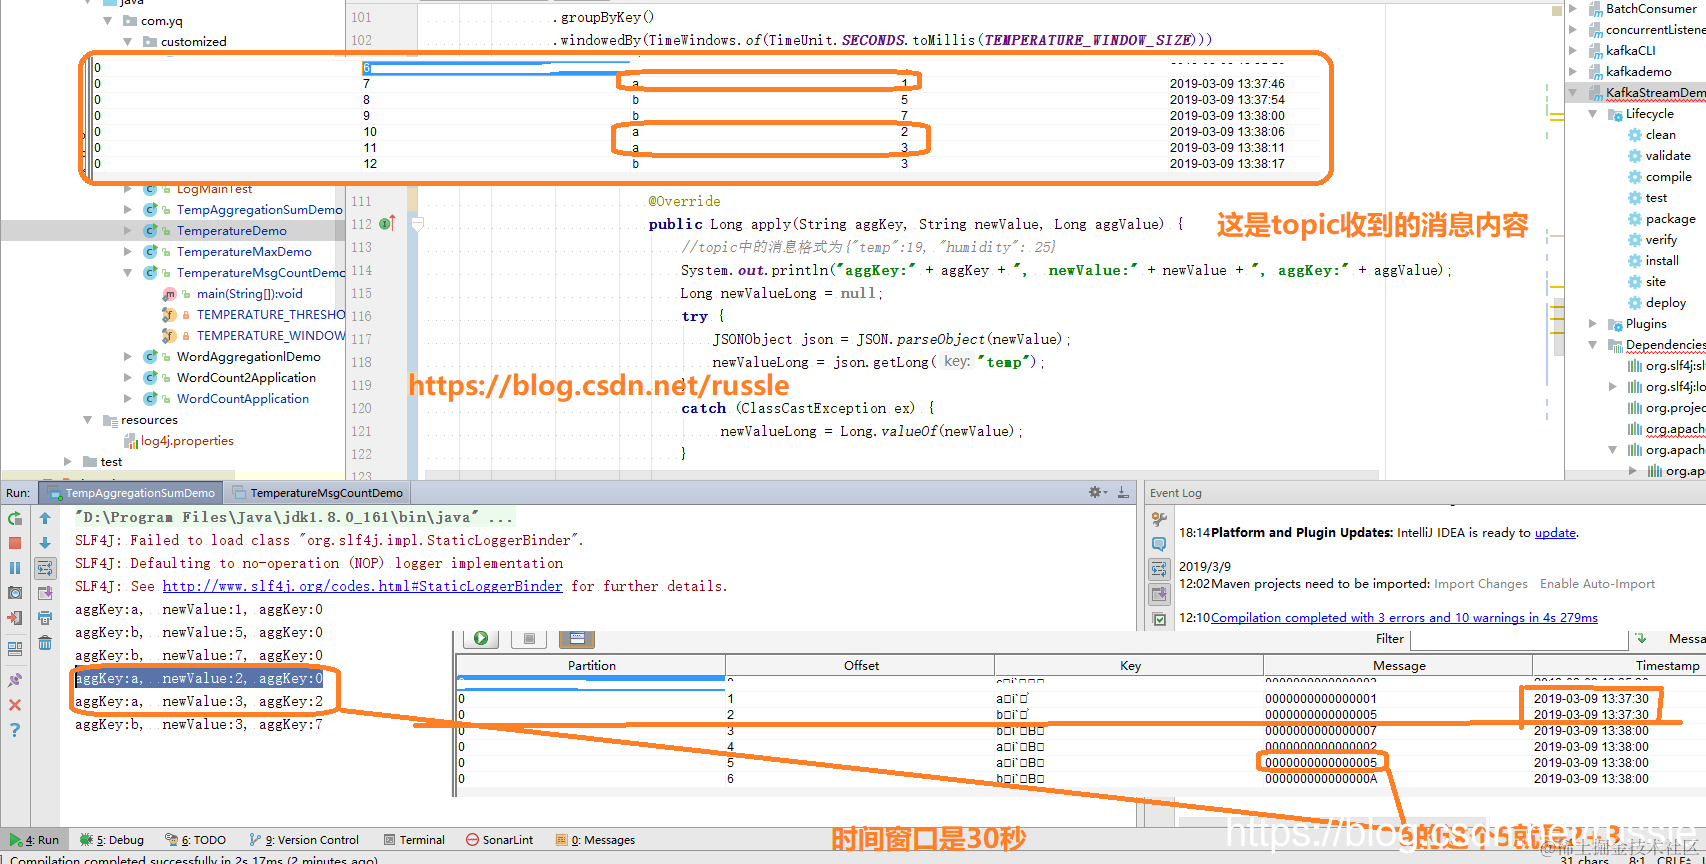Expand the WordAggregationDemo class node
1706x864 pixels.
128,356
